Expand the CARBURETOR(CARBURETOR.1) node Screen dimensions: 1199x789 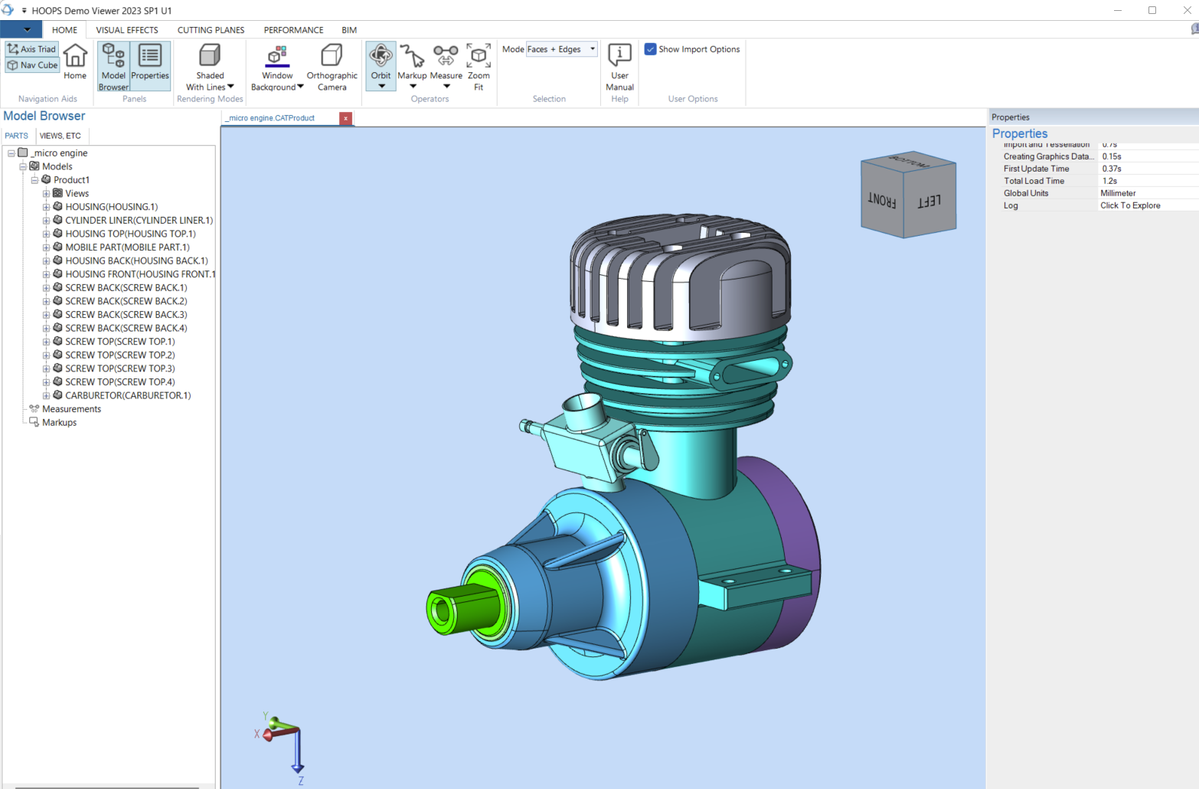[x=46, y=396]
